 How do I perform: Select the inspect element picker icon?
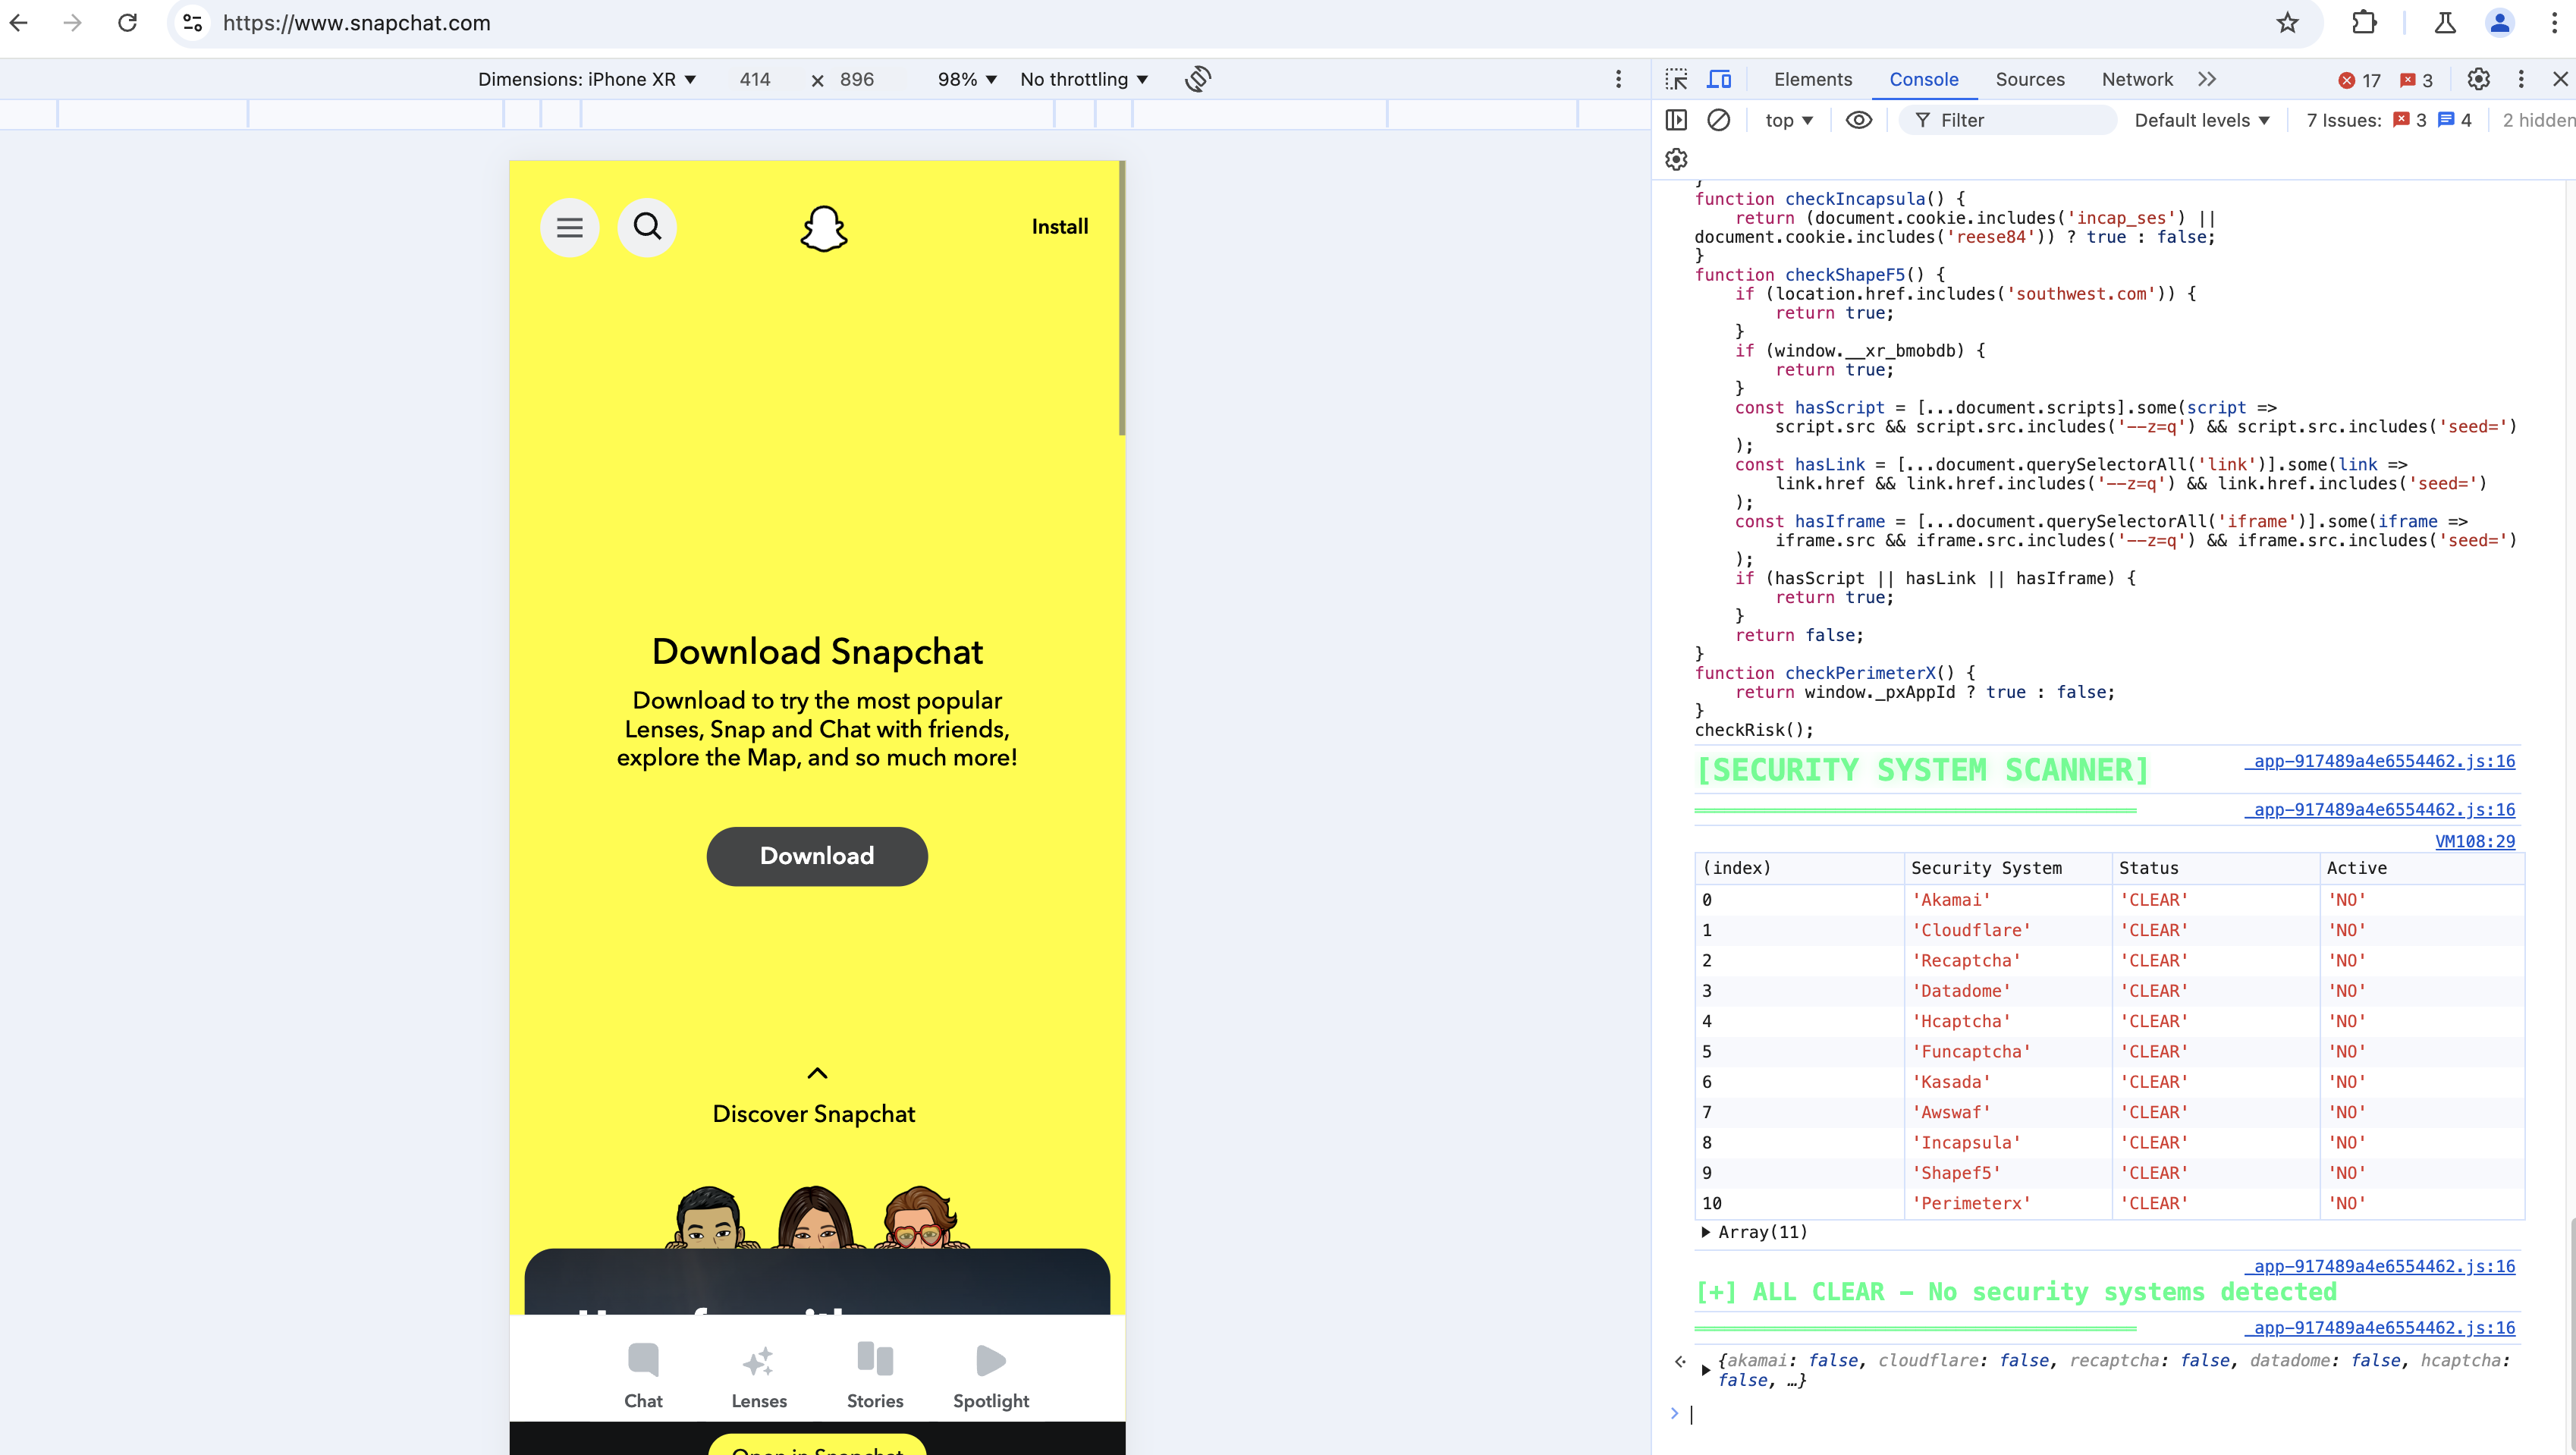click(1677, 79)
